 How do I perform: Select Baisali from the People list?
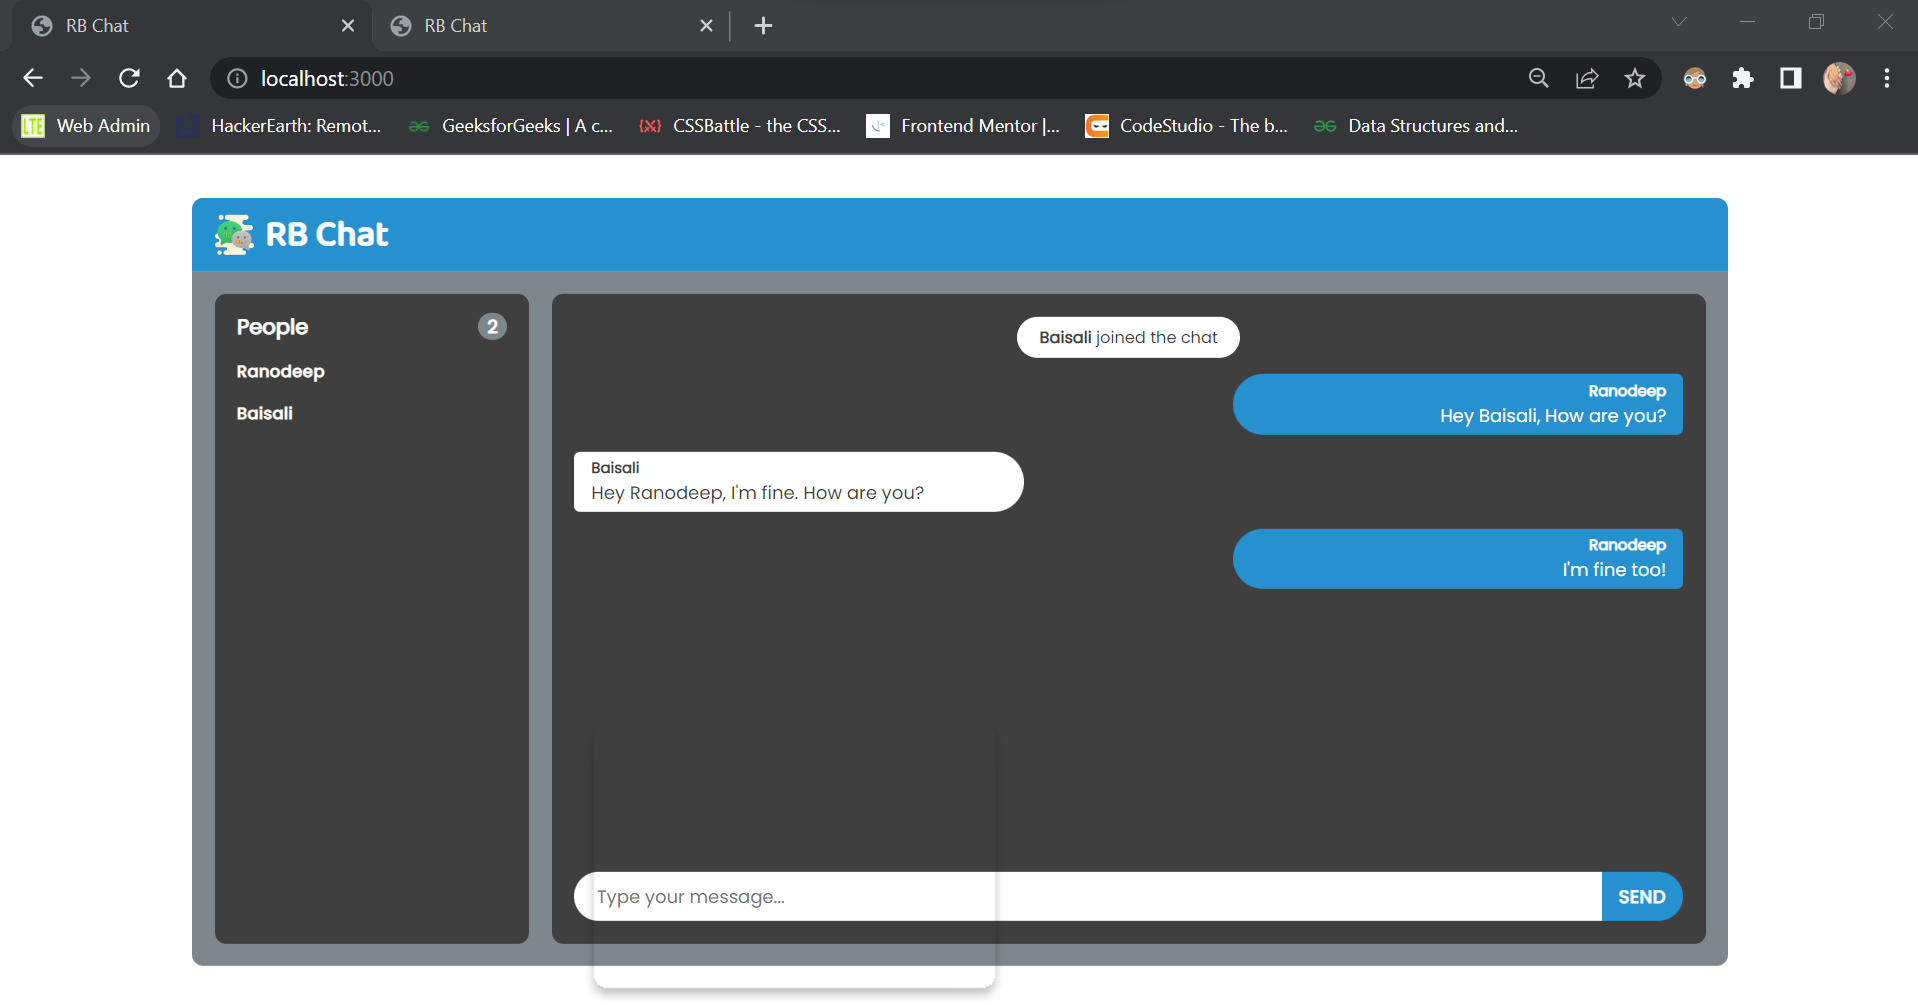[264, 412]
